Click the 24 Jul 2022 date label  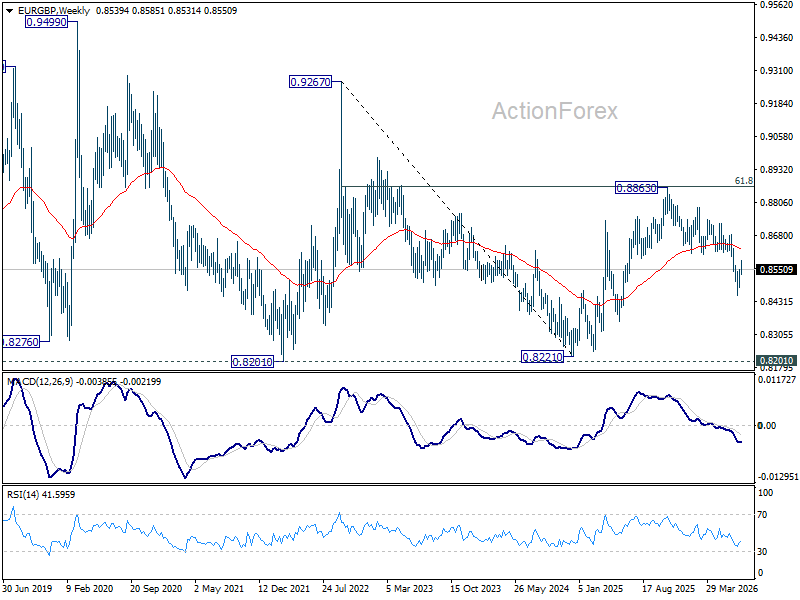[345, 588]
